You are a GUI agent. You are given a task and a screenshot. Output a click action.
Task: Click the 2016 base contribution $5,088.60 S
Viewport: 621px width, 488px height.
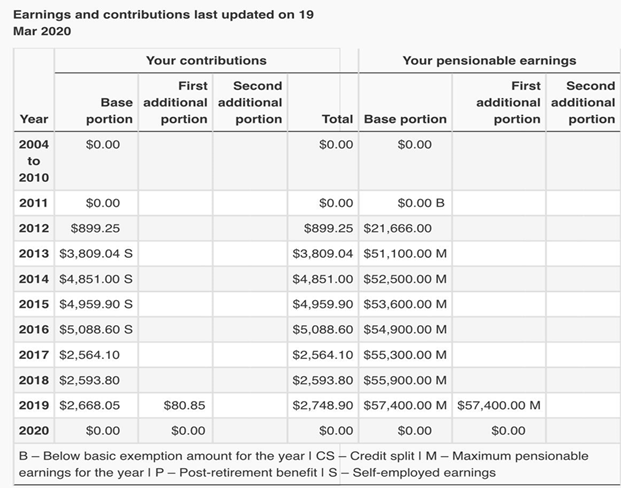97,329
